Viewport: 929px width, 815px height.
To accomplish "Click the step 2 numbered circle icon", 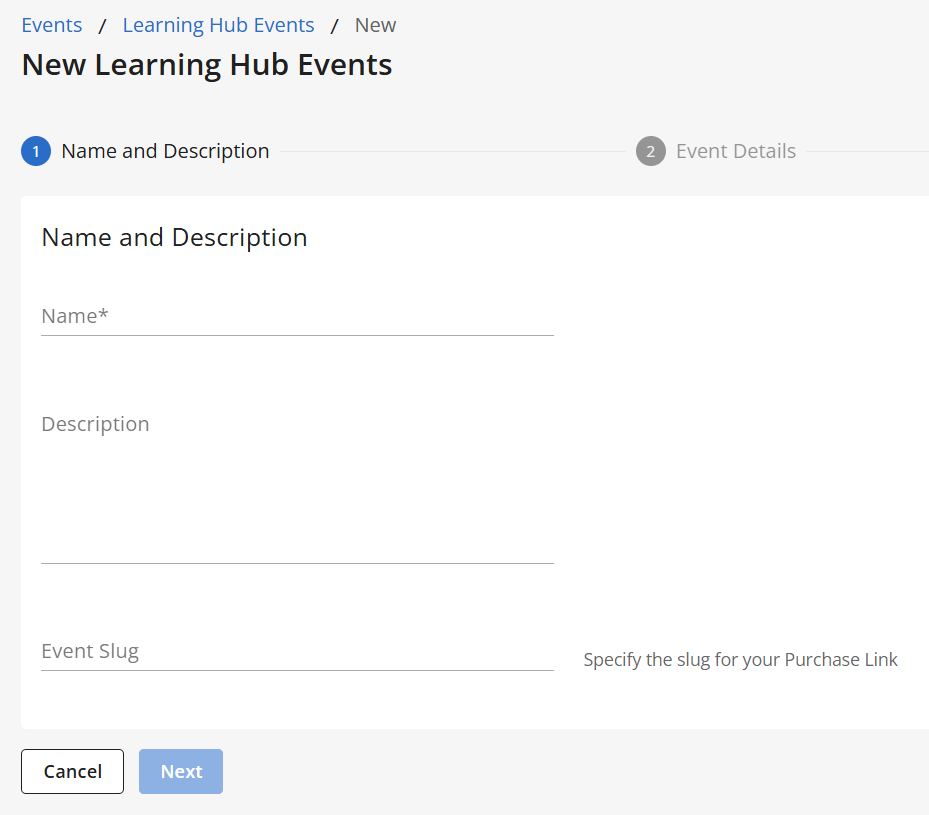I will click(650, 152).
